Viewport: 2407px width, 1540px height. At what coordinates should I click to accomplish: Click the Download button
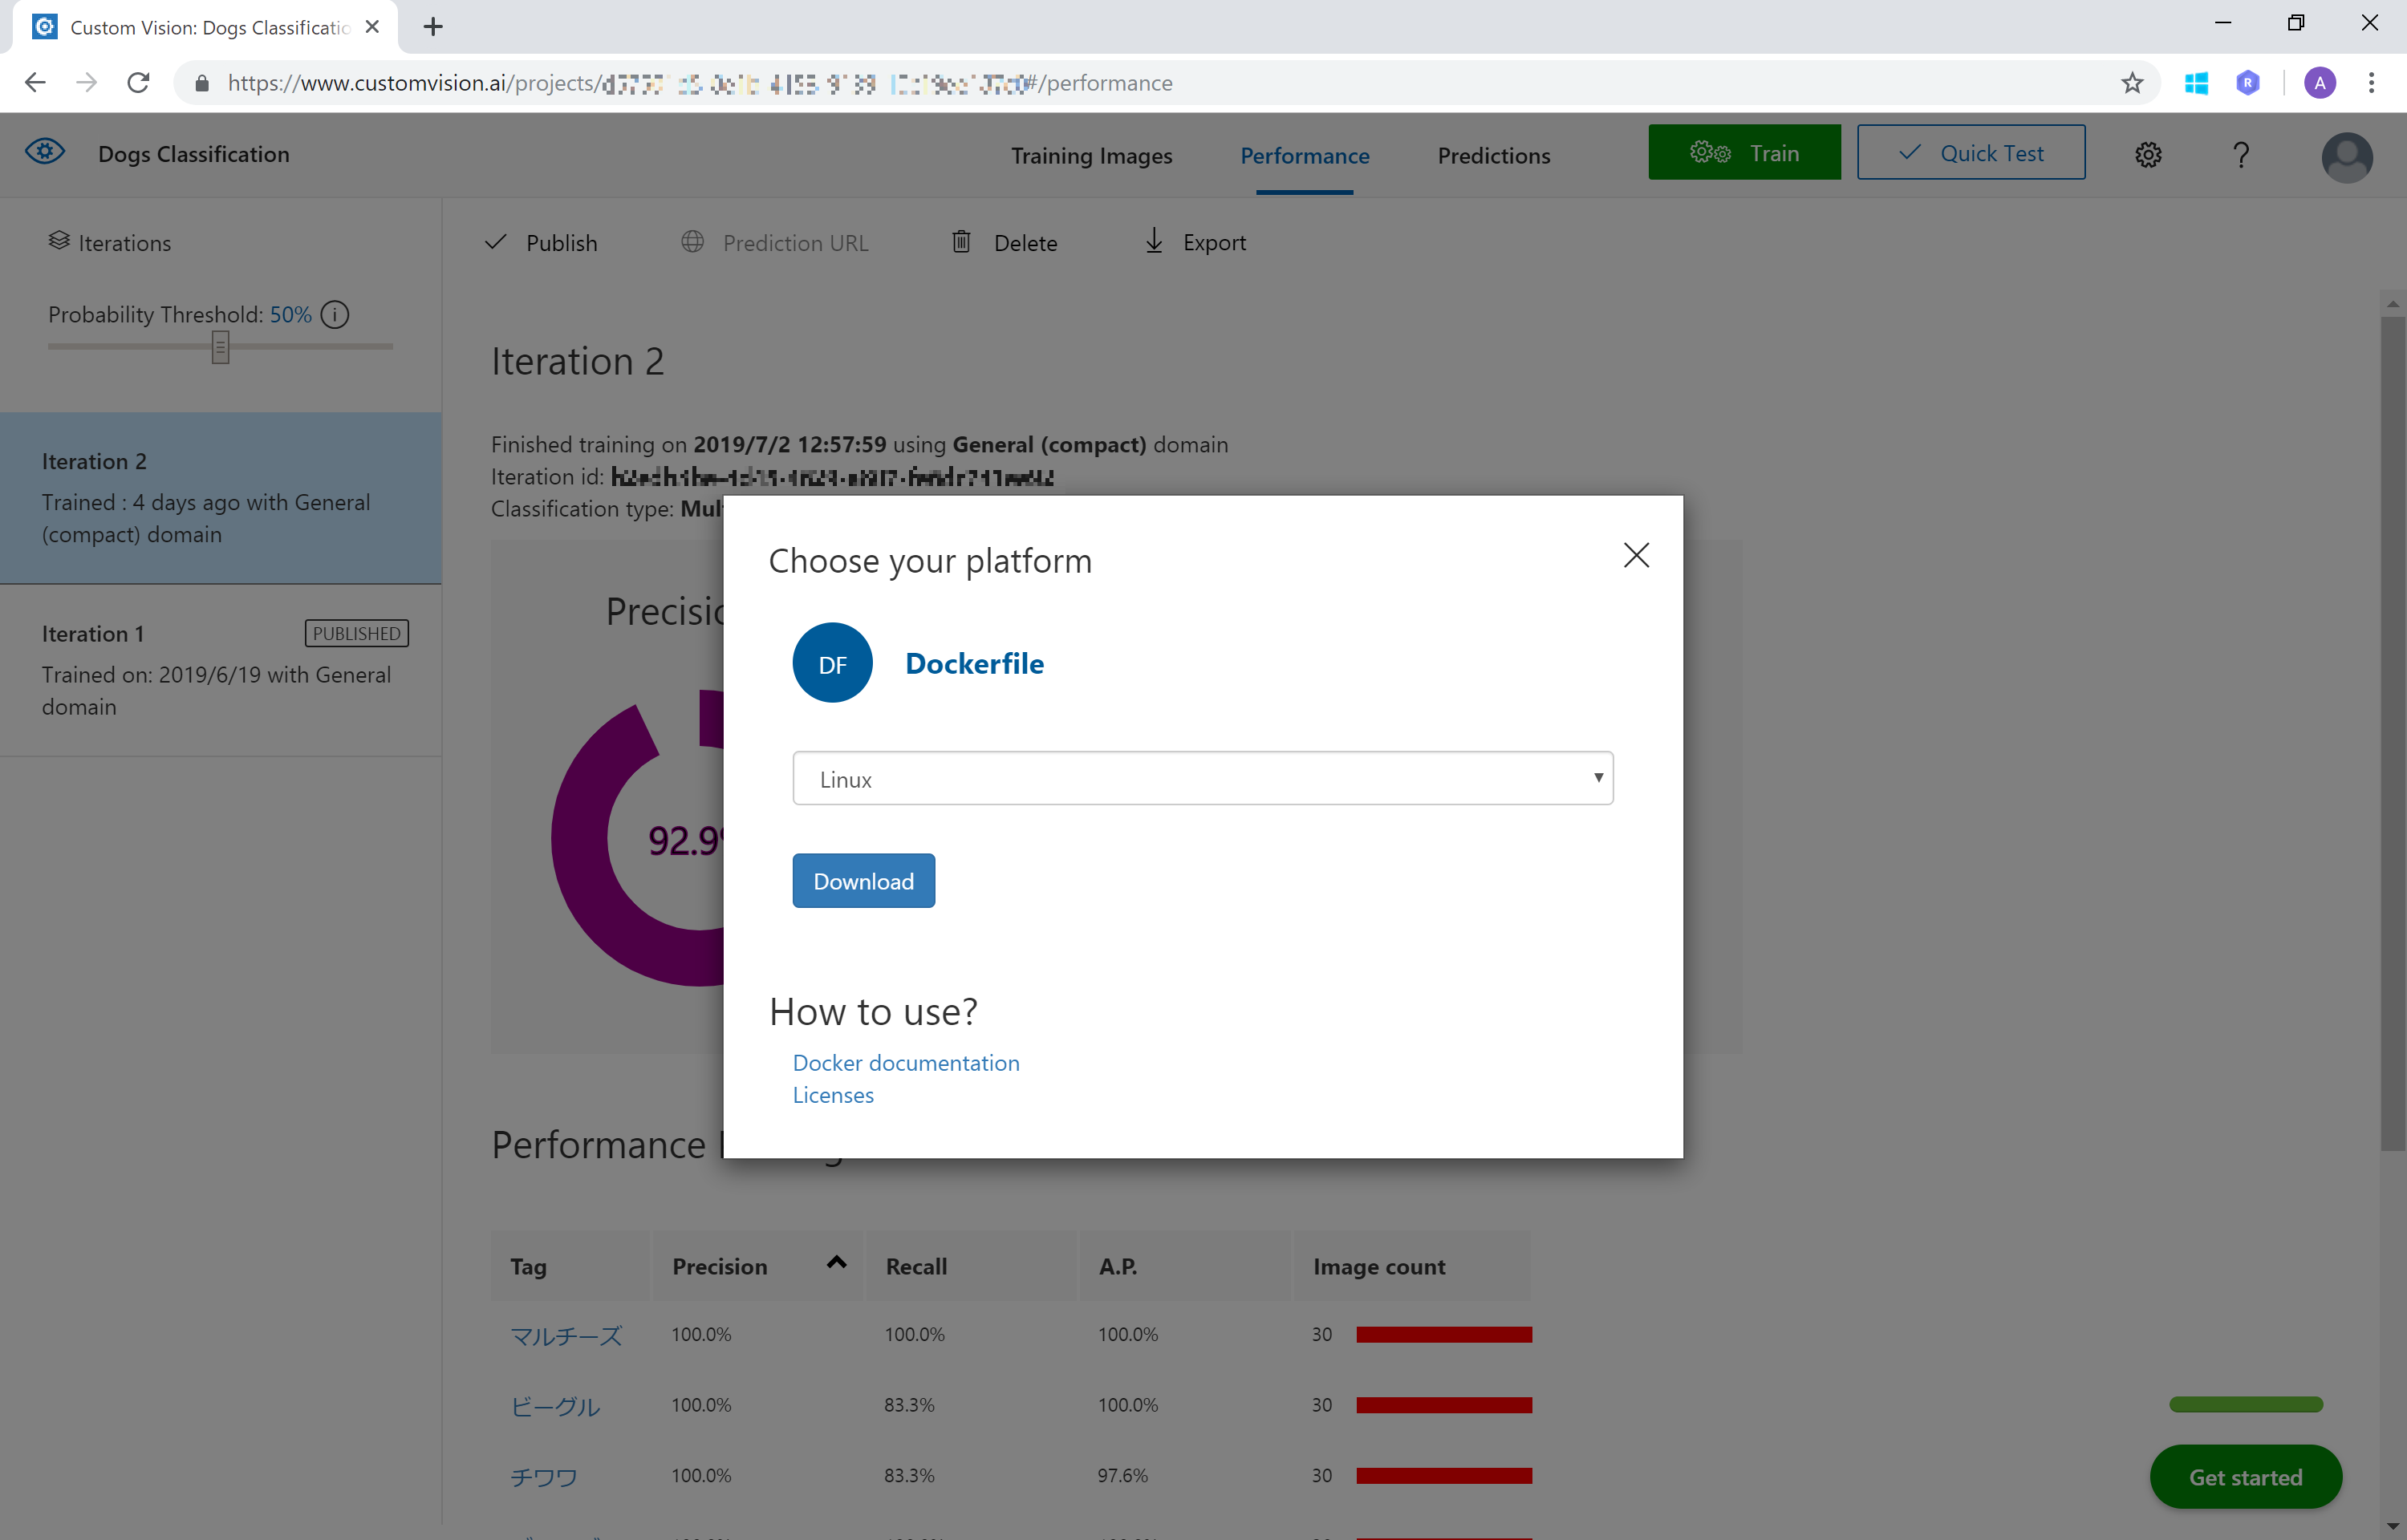(863, 881)
